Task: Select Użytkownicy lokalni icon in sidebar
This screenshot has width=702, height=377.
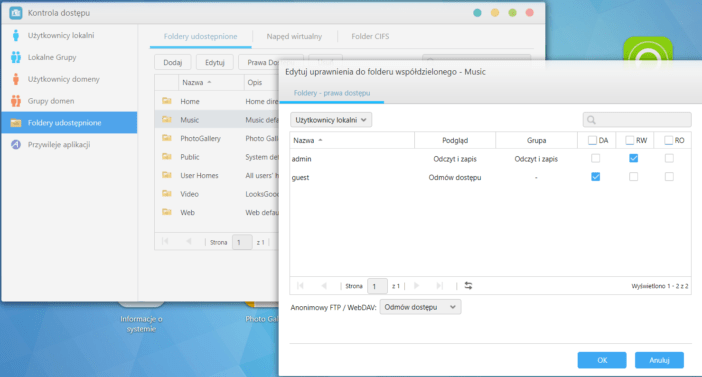Action: pos(16,35)
